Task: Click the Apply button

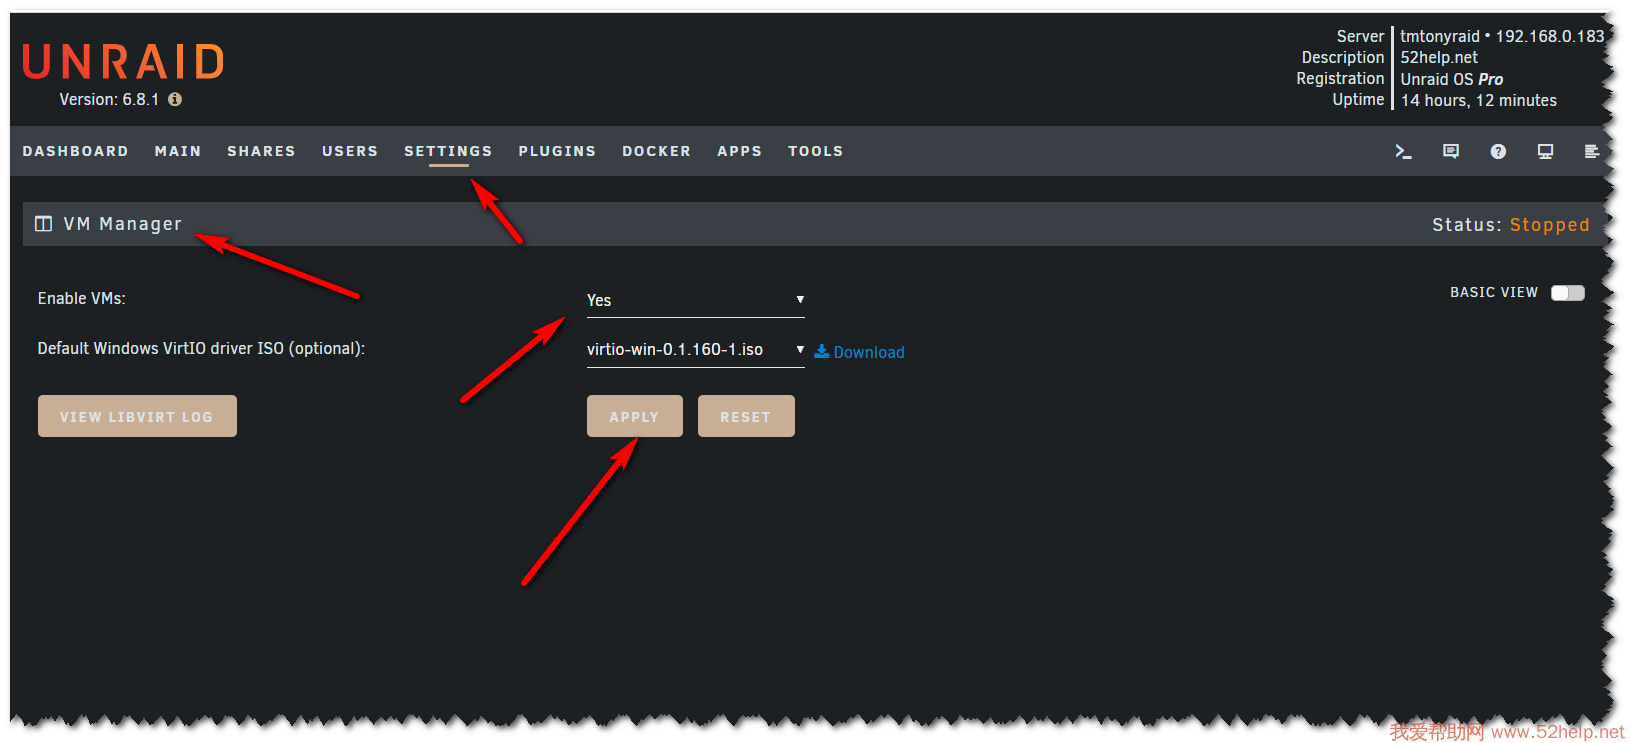Action: click(635, 416)
